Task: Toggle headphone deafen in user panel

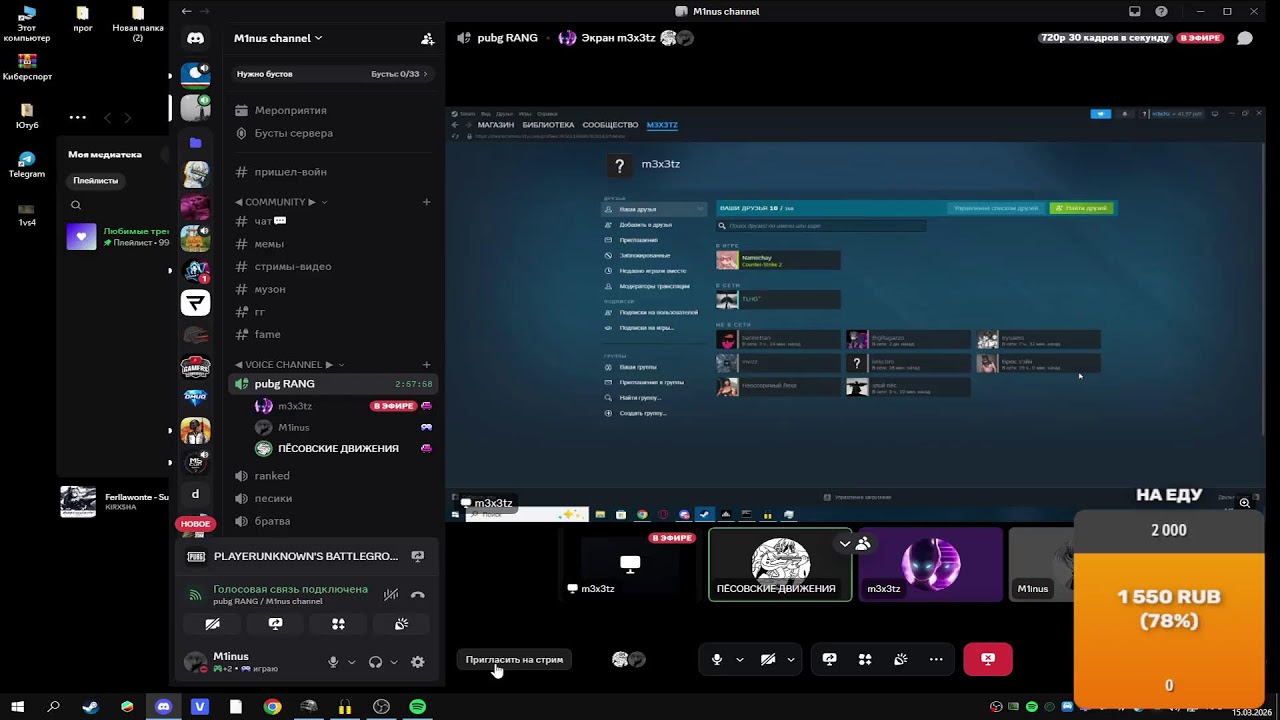Action: [x=375, y=662]
